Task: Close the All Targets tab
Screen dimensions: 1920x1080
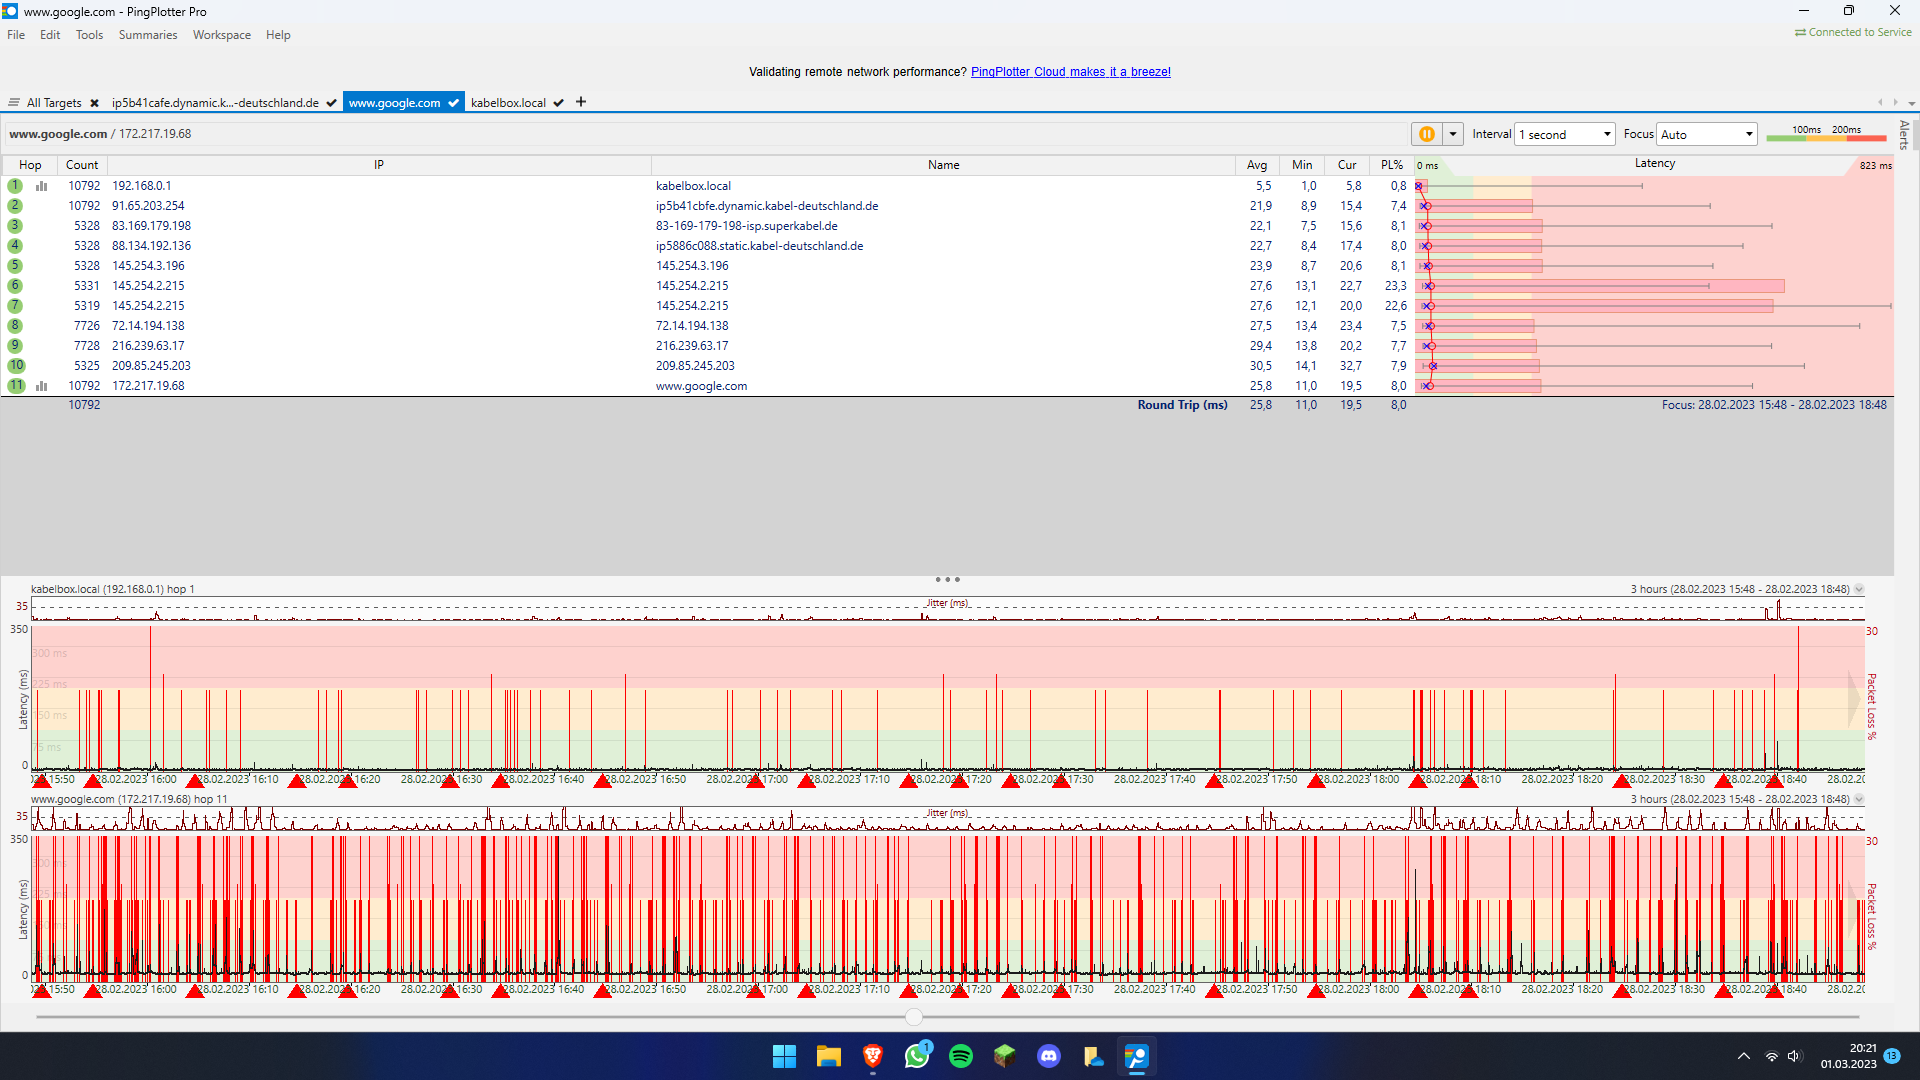Action: [x=94, y=102]
